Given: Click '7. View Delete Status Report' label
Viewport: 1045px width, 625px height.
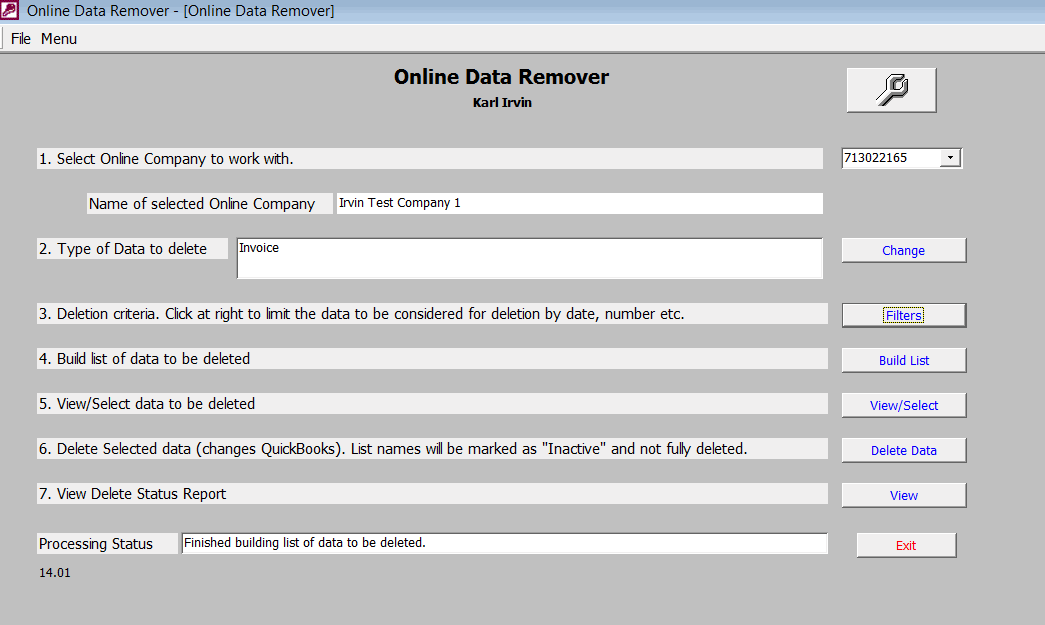Looking at the screenshot, I should click(432, 494).
